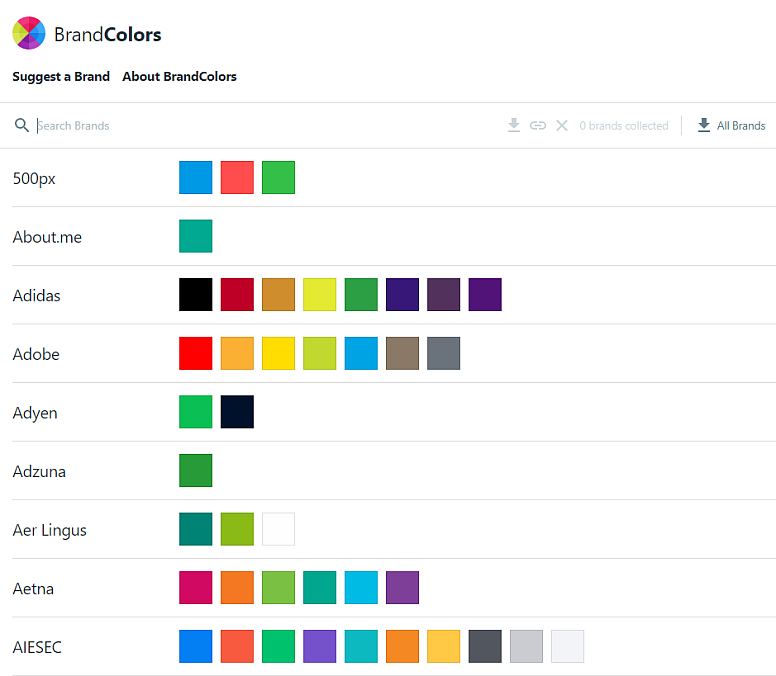Copy the About.me teal swatch

point(195,236)
